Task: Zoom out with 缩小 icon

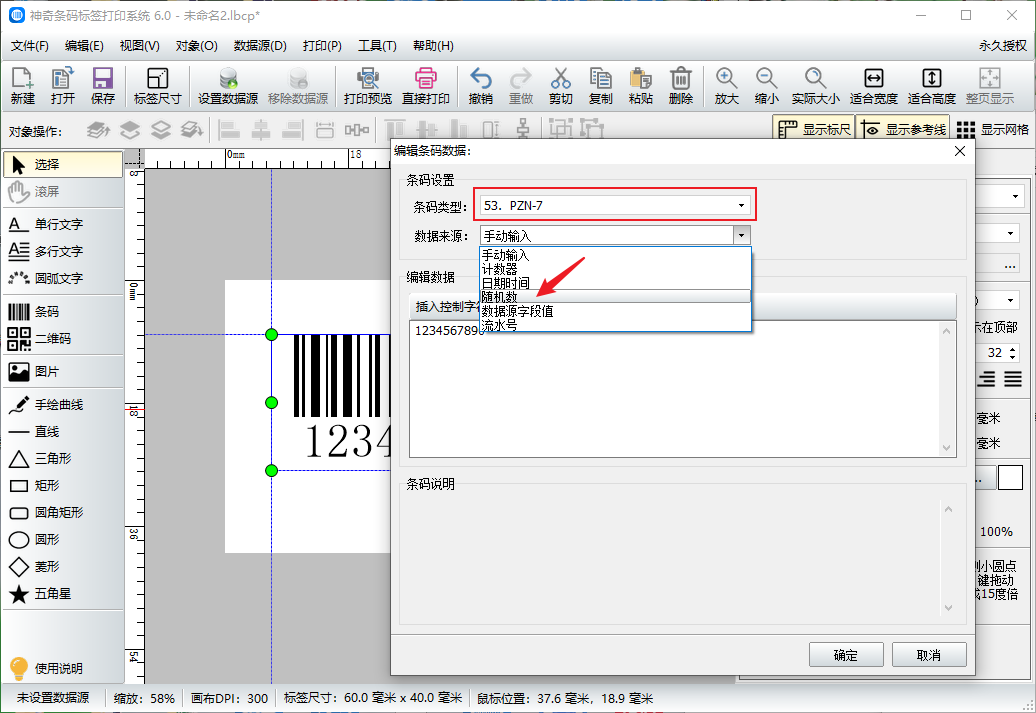Action: point(766,86)
